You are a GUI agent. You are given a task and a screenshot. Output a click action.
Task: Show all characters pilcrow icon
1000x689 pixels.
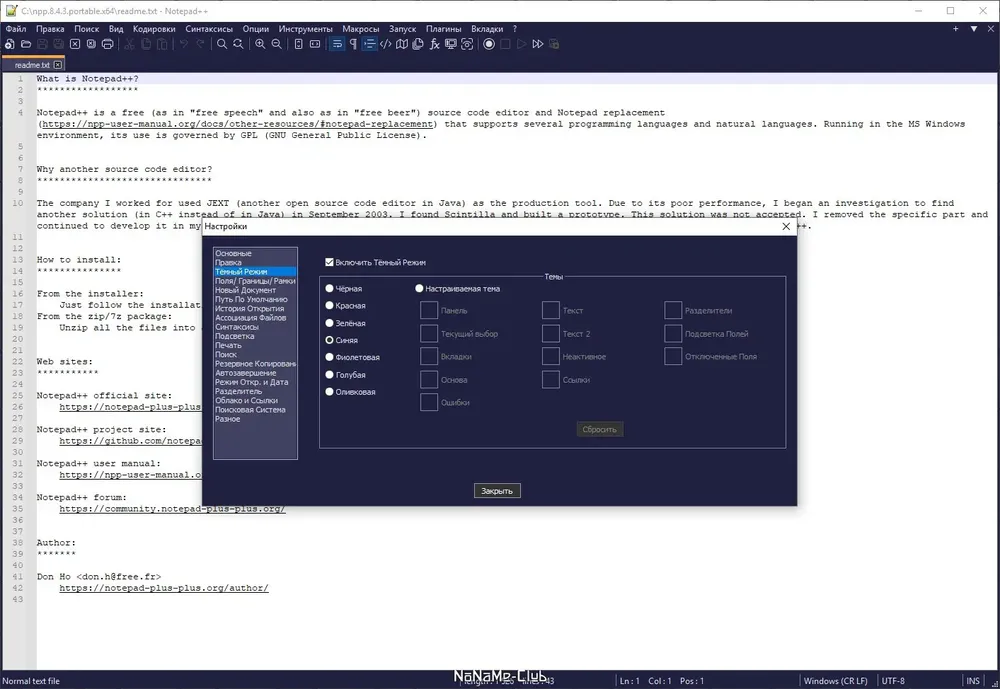tap(353, 44)
